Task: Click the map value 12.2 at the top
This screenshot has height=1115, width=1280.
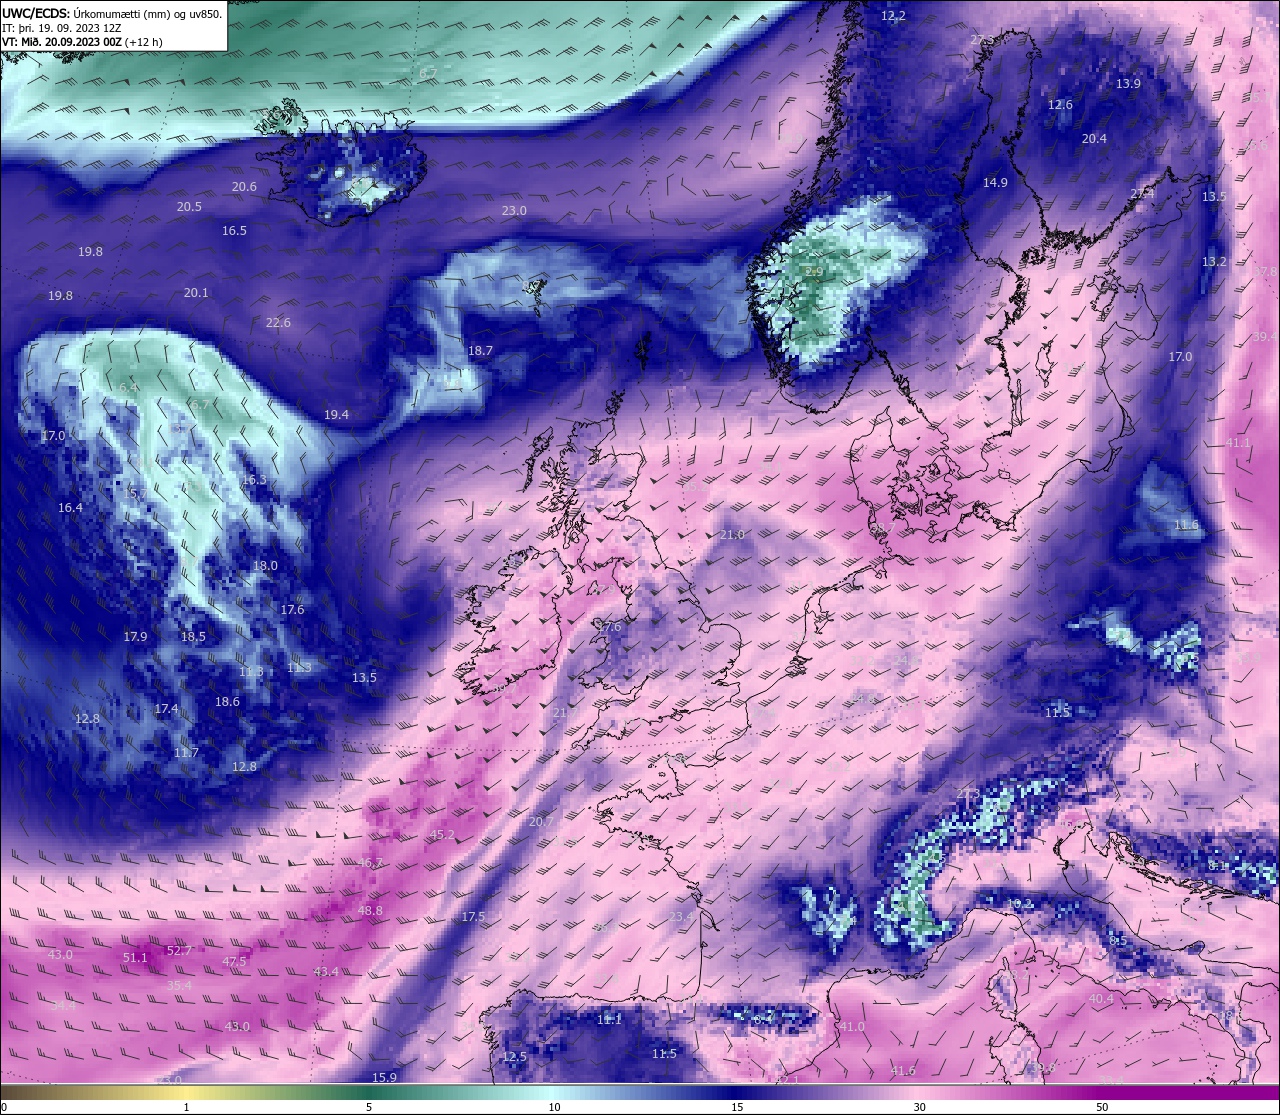Action: point(893,16)
